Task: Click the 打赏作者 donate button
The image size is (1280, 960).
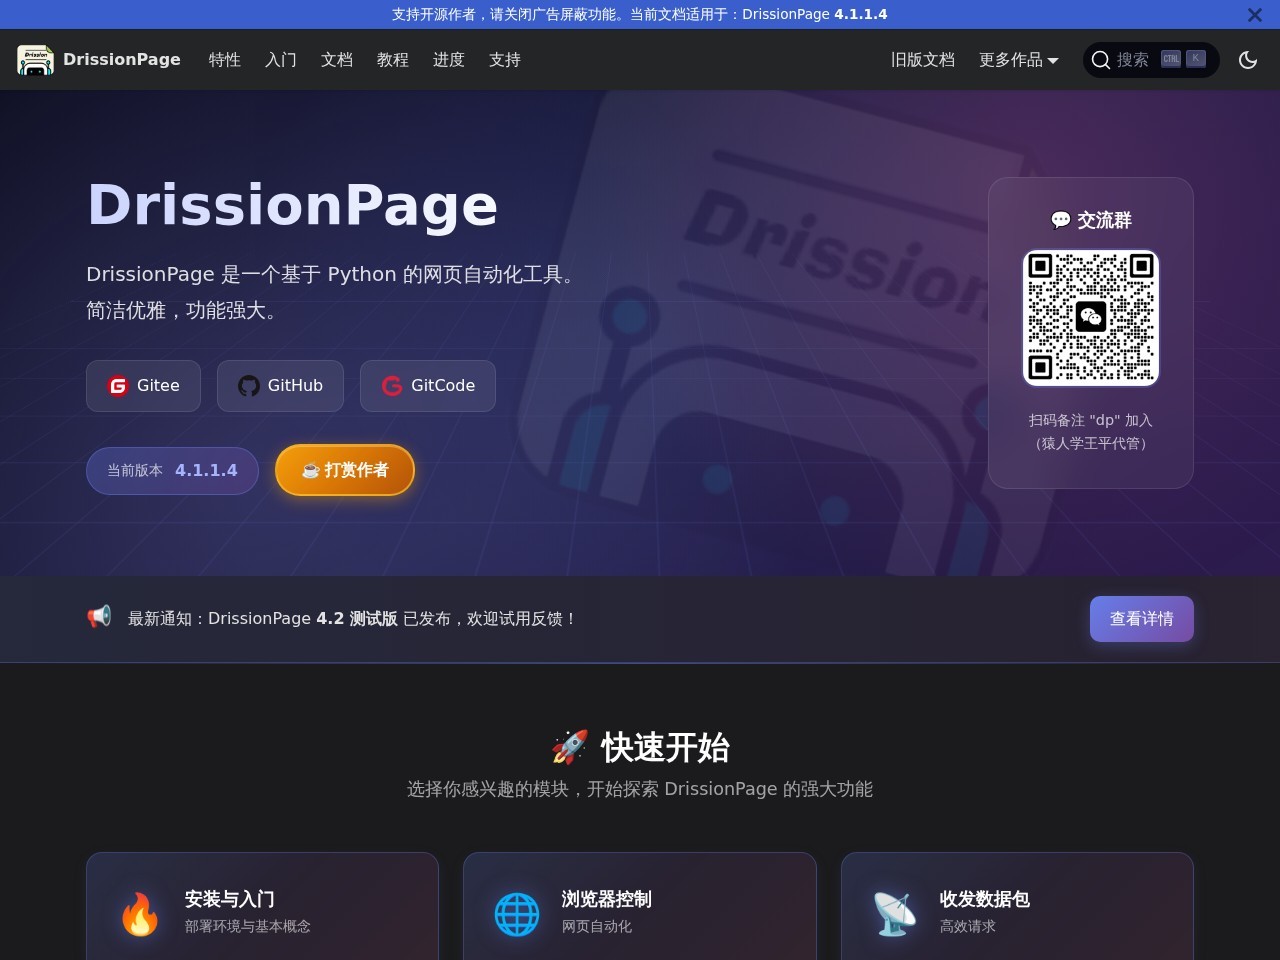Action: pyautogui.click(x=345, y=470)
